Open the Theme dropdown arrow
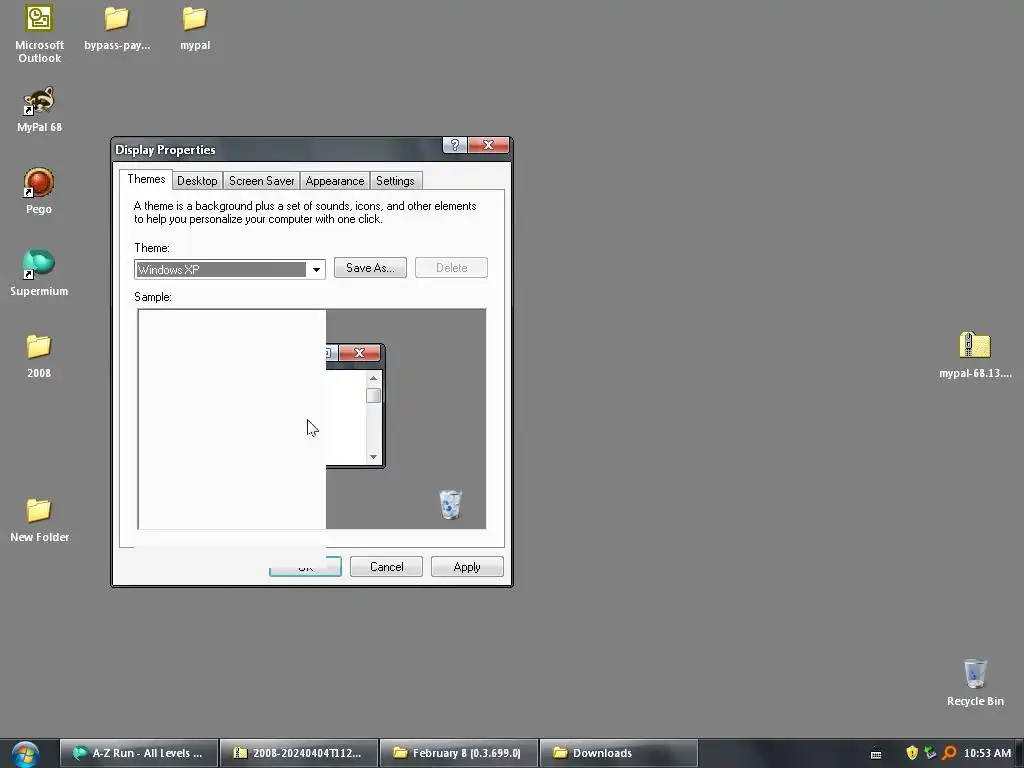The width and height of the screenshot is (1024, 768). (316, 270)
